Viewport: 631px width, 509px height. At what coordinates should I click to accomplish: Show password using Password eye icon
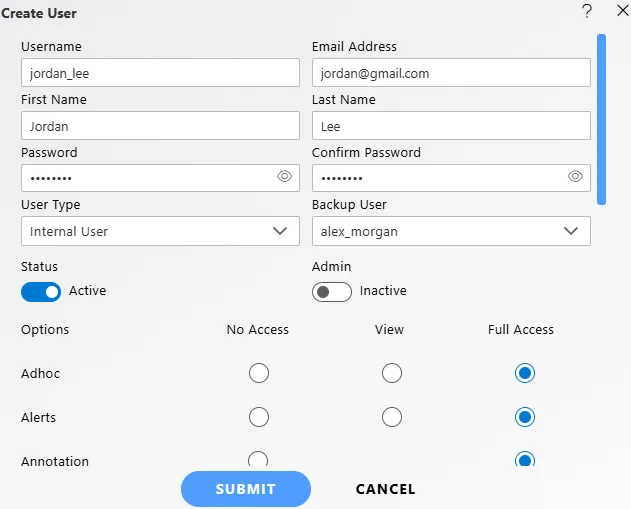click(x=284, y=177)
